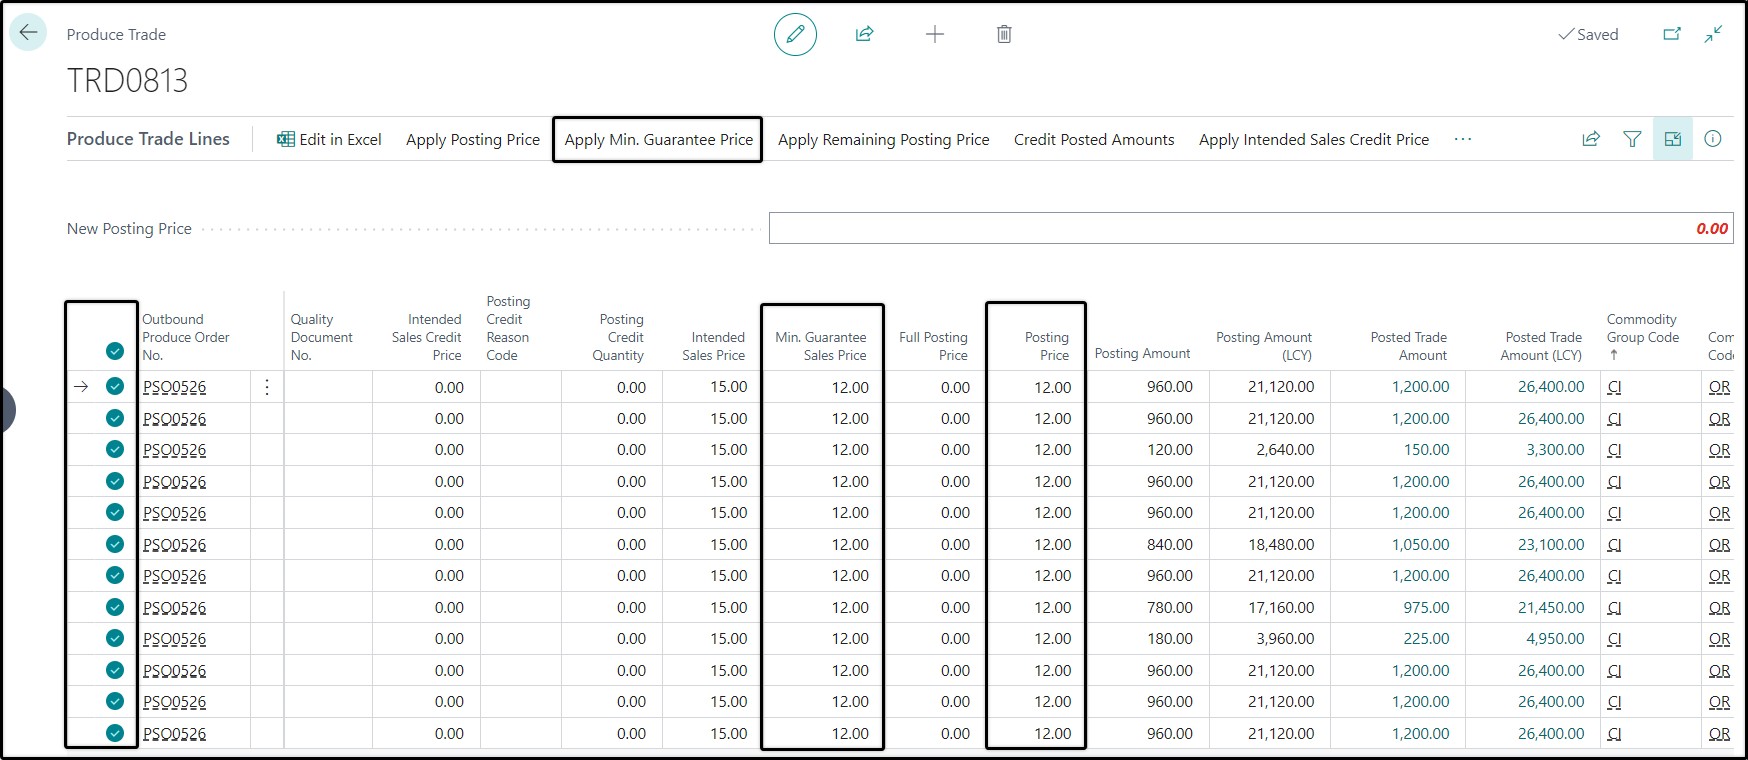This screenshot has width=1748, height=760.
Task: Focus the New Posting Price field
Action: 1251,228
